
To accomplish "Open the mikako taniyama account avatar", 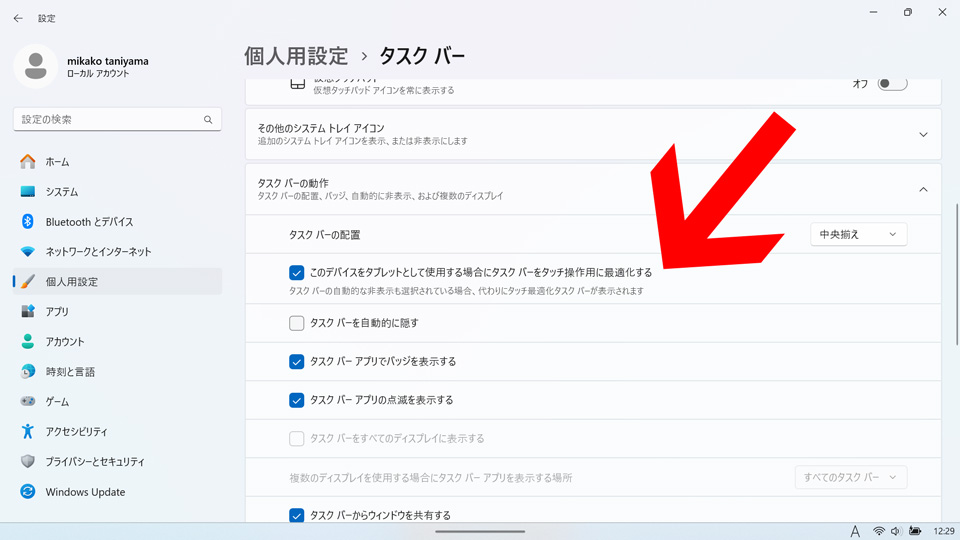I will coord(36,66).
